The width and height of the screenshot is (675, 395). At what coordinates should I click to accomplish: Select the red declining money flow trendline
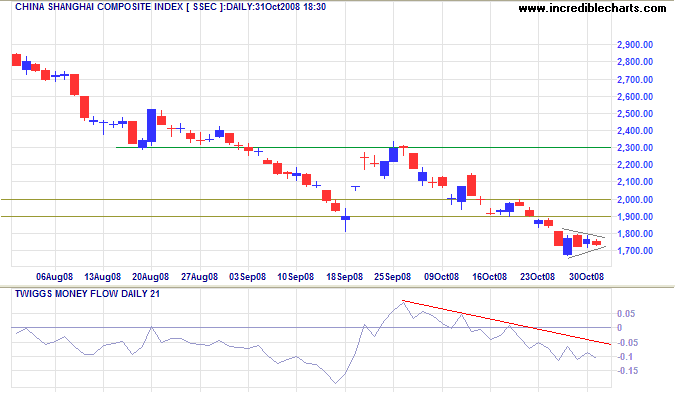pos(506,322)
